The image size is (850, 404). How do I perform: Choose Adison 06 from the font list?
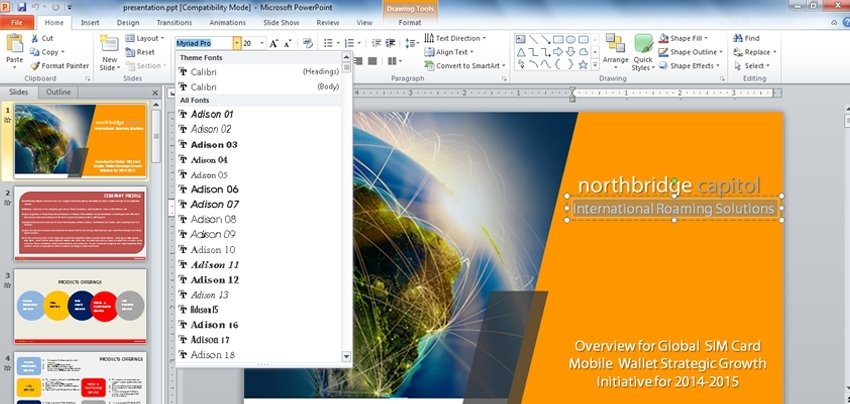coord(214,189)
